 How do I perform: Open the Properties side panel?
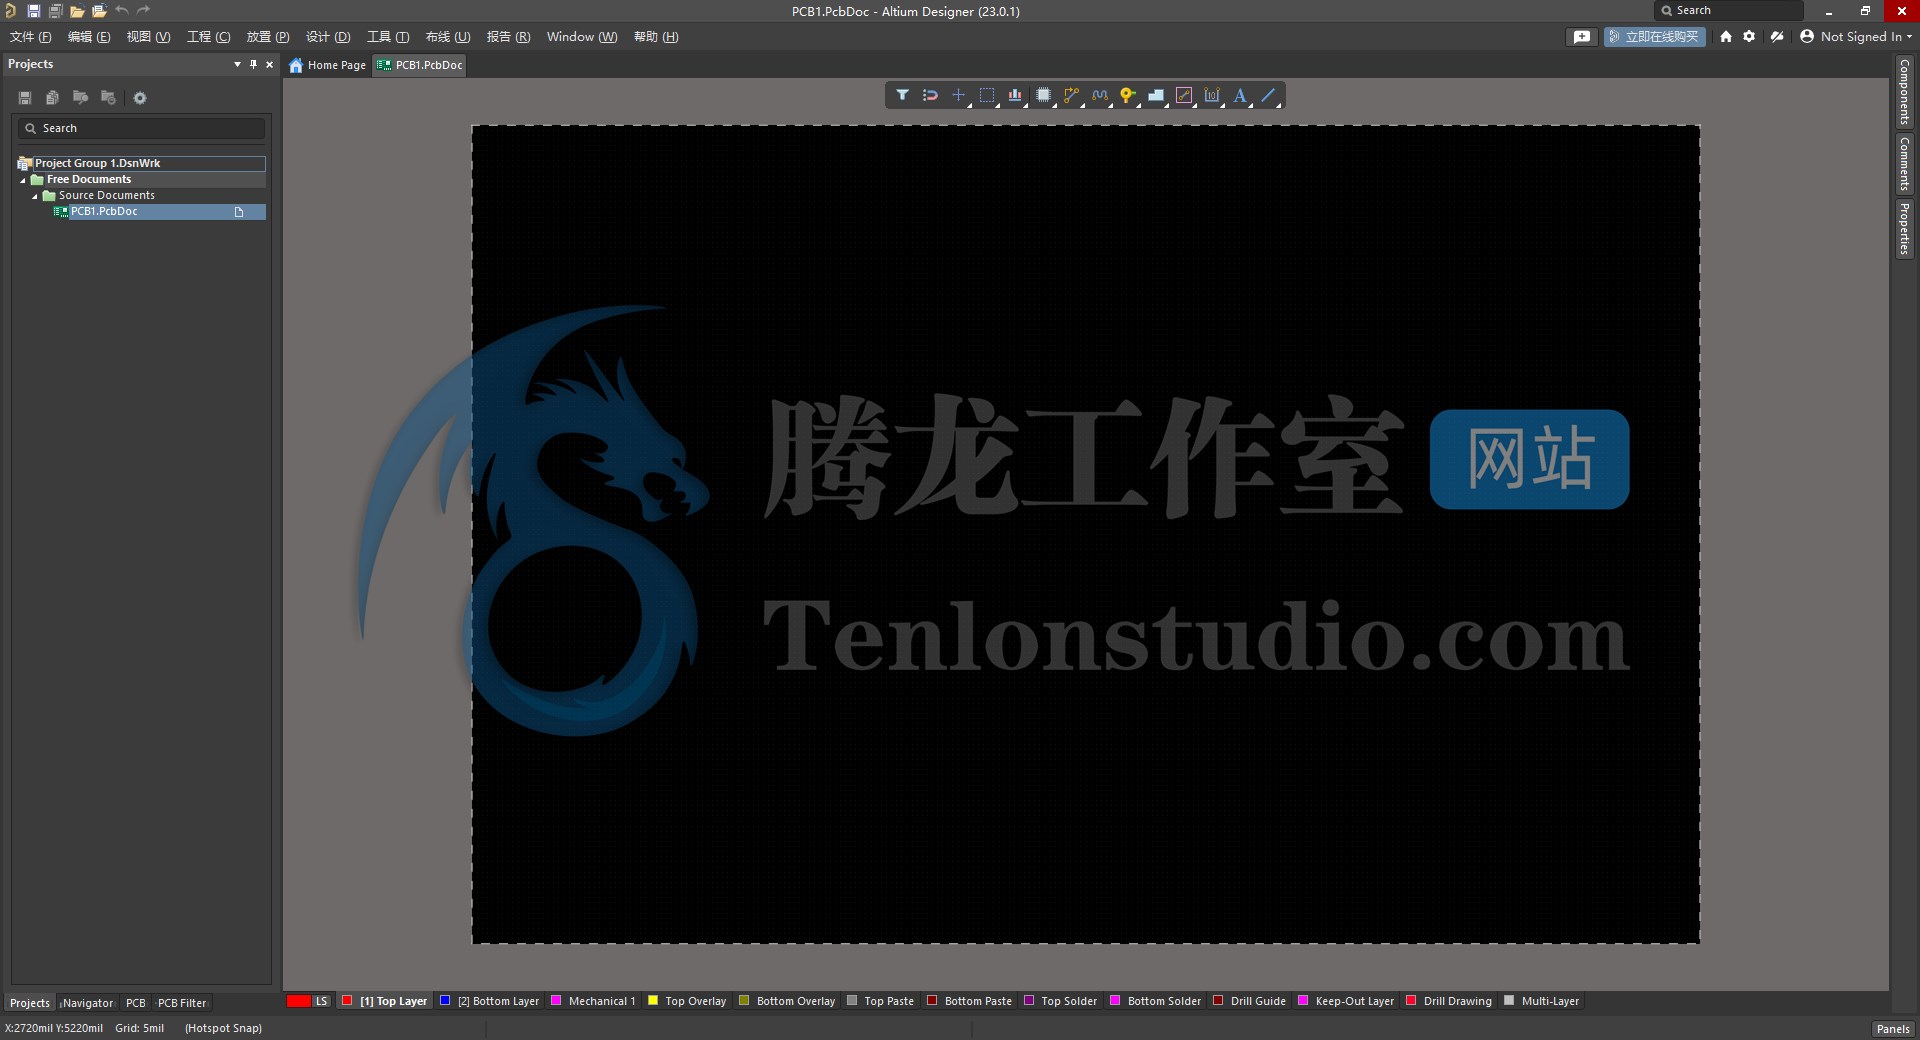1904,229
